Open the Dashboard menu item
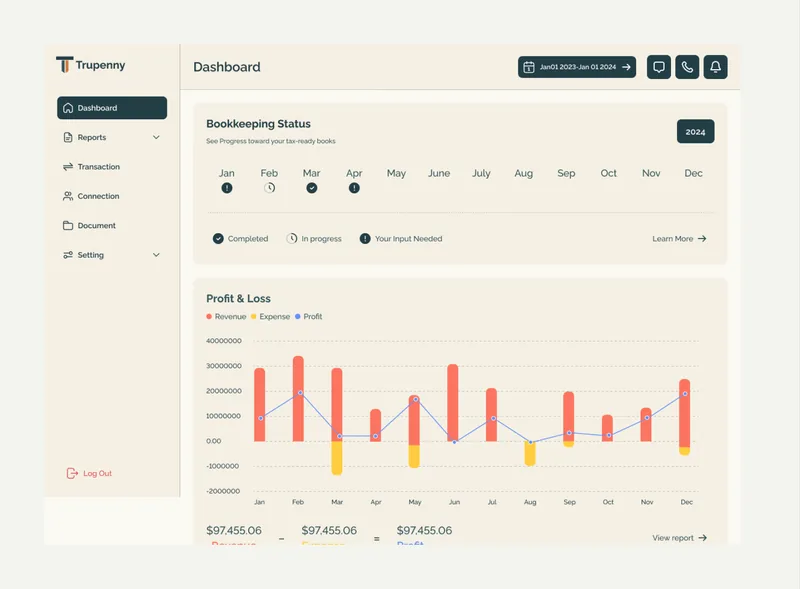The image size is (800, 589). [112, 108]
